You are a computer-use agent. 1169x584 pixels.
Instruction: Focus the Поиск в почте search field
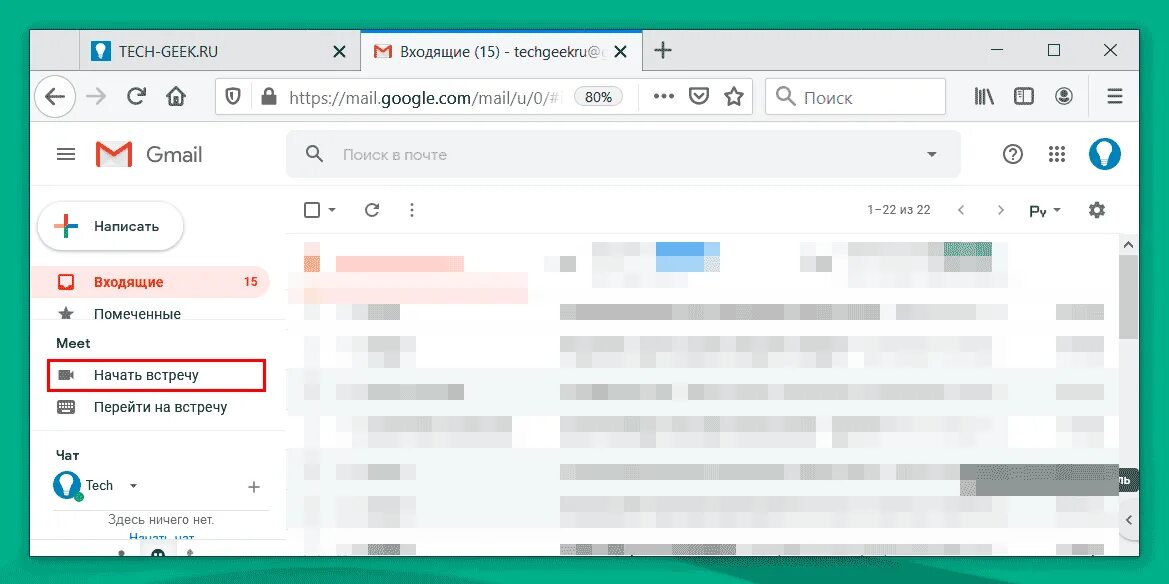(623, 154)
